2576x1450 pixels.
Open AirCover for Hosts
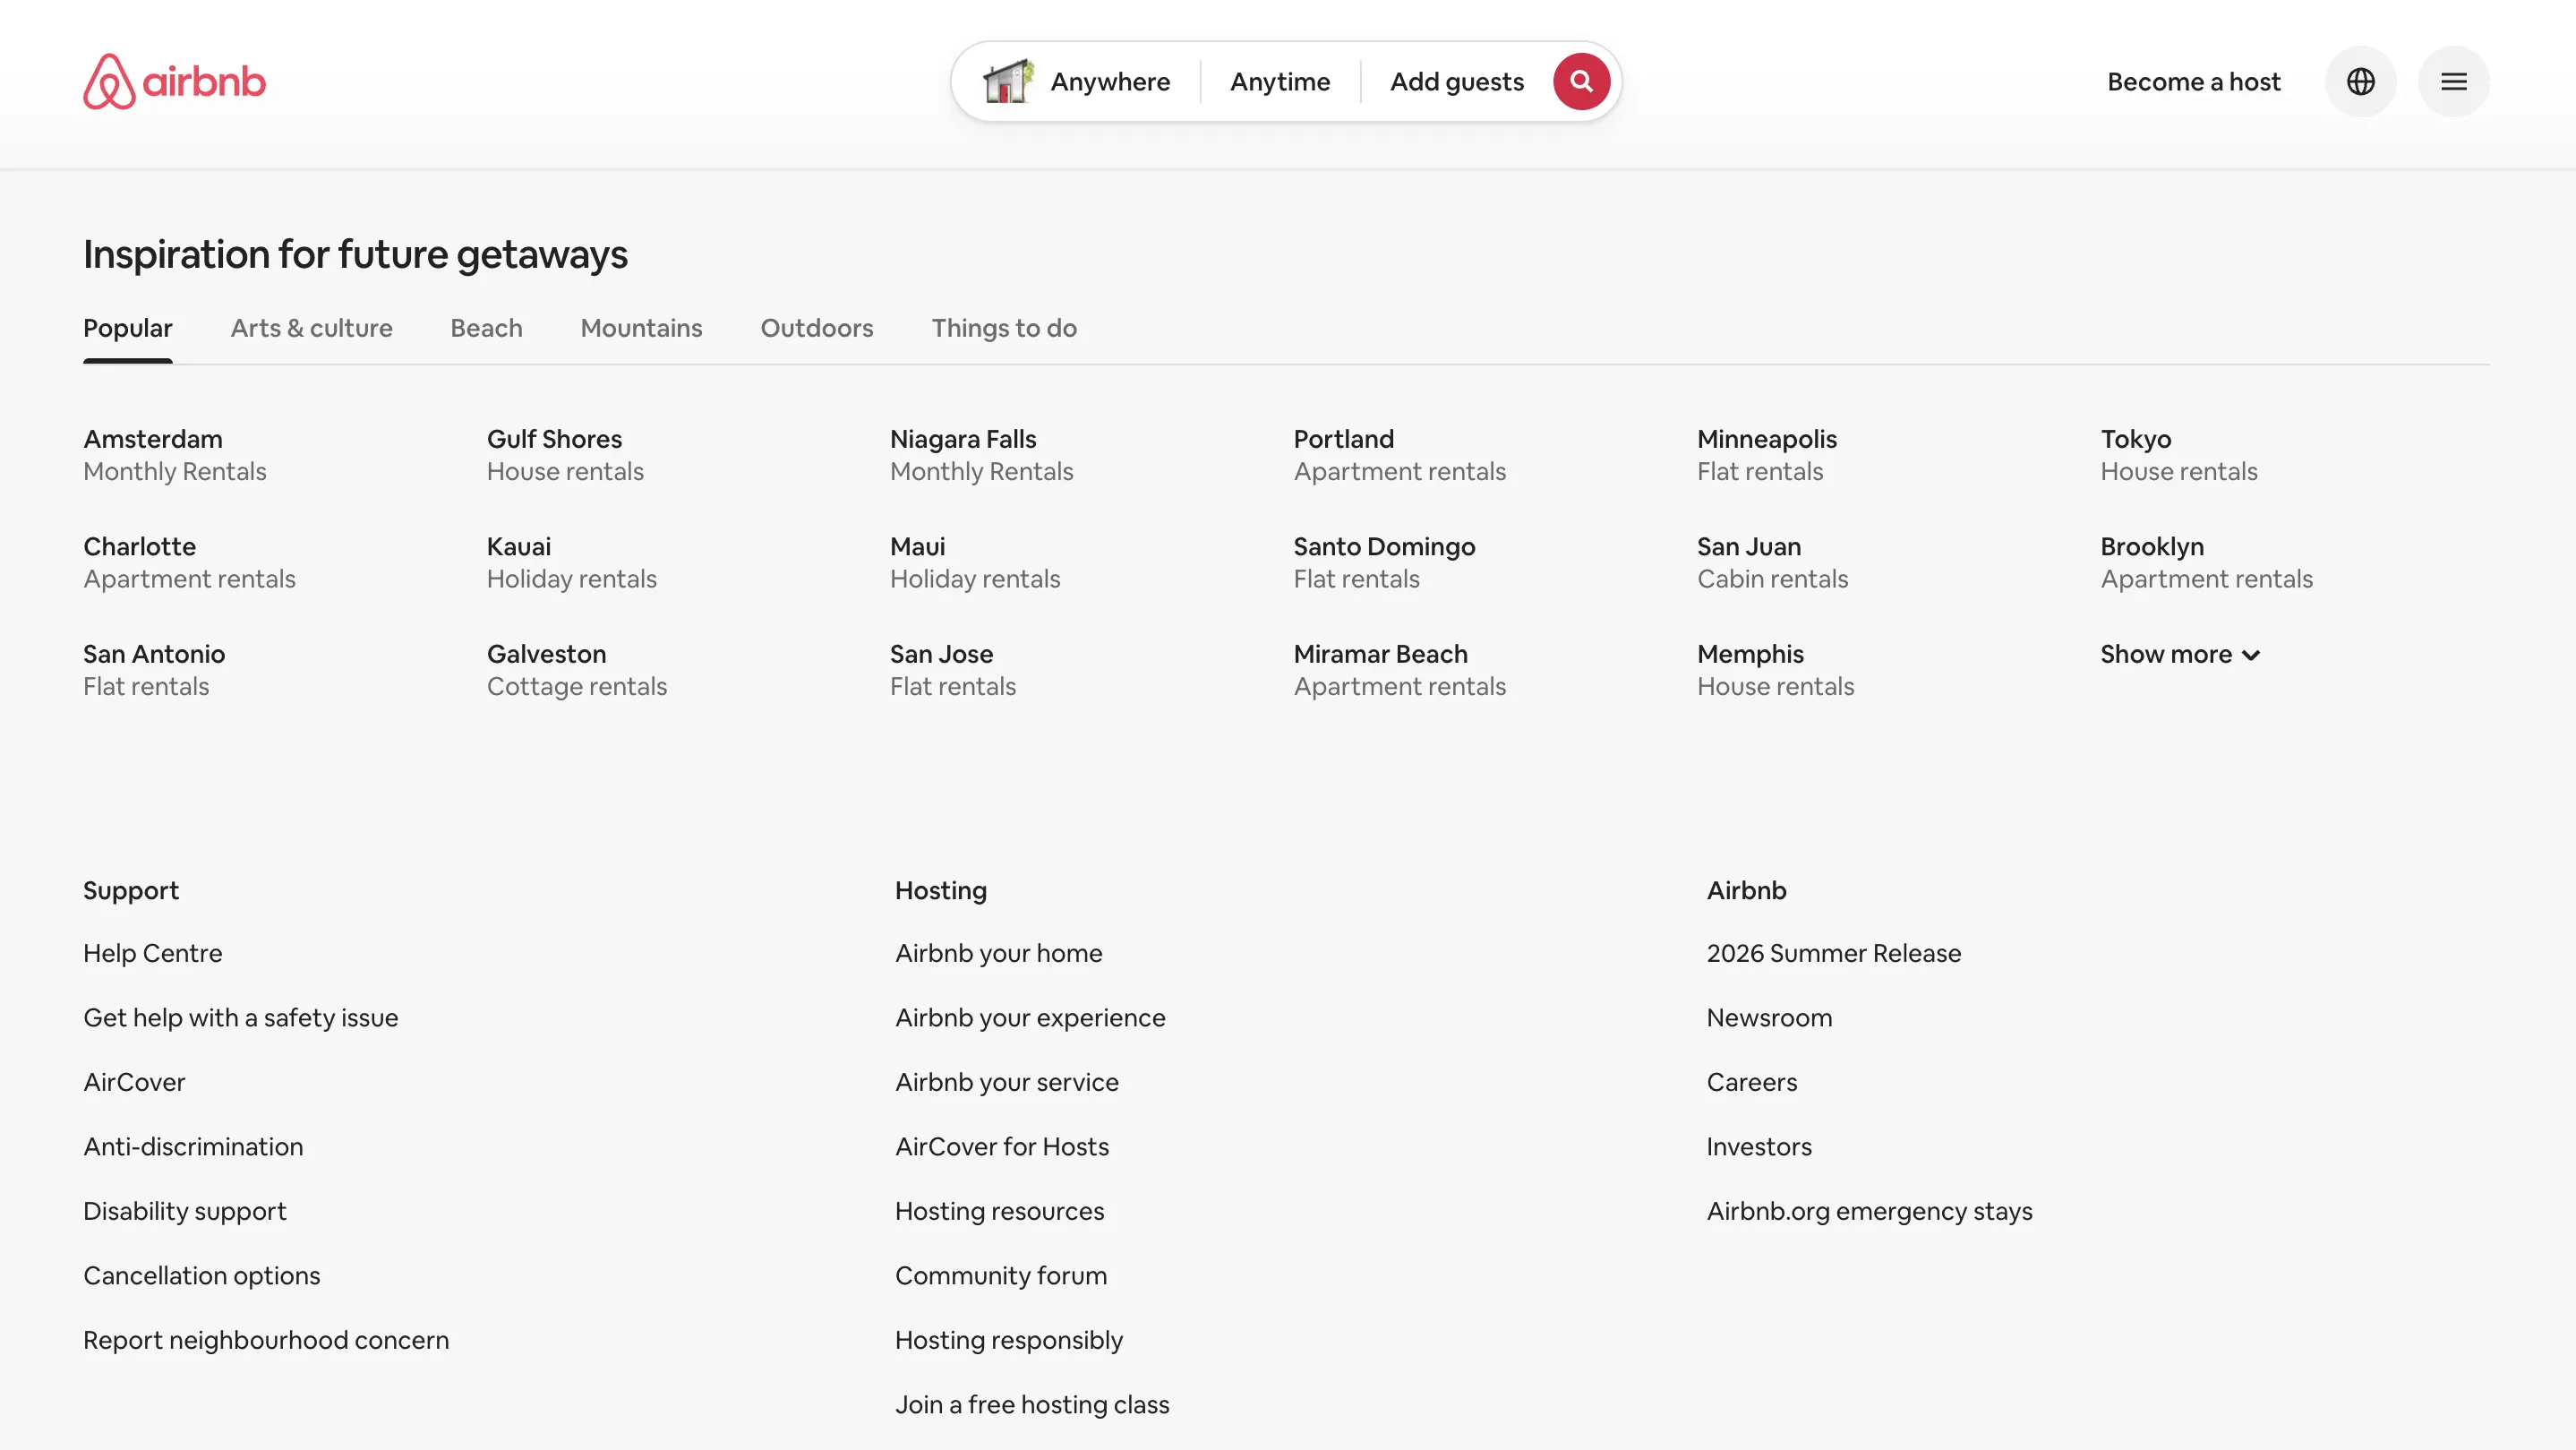pyautogui.click(x=1002, y=1147)
